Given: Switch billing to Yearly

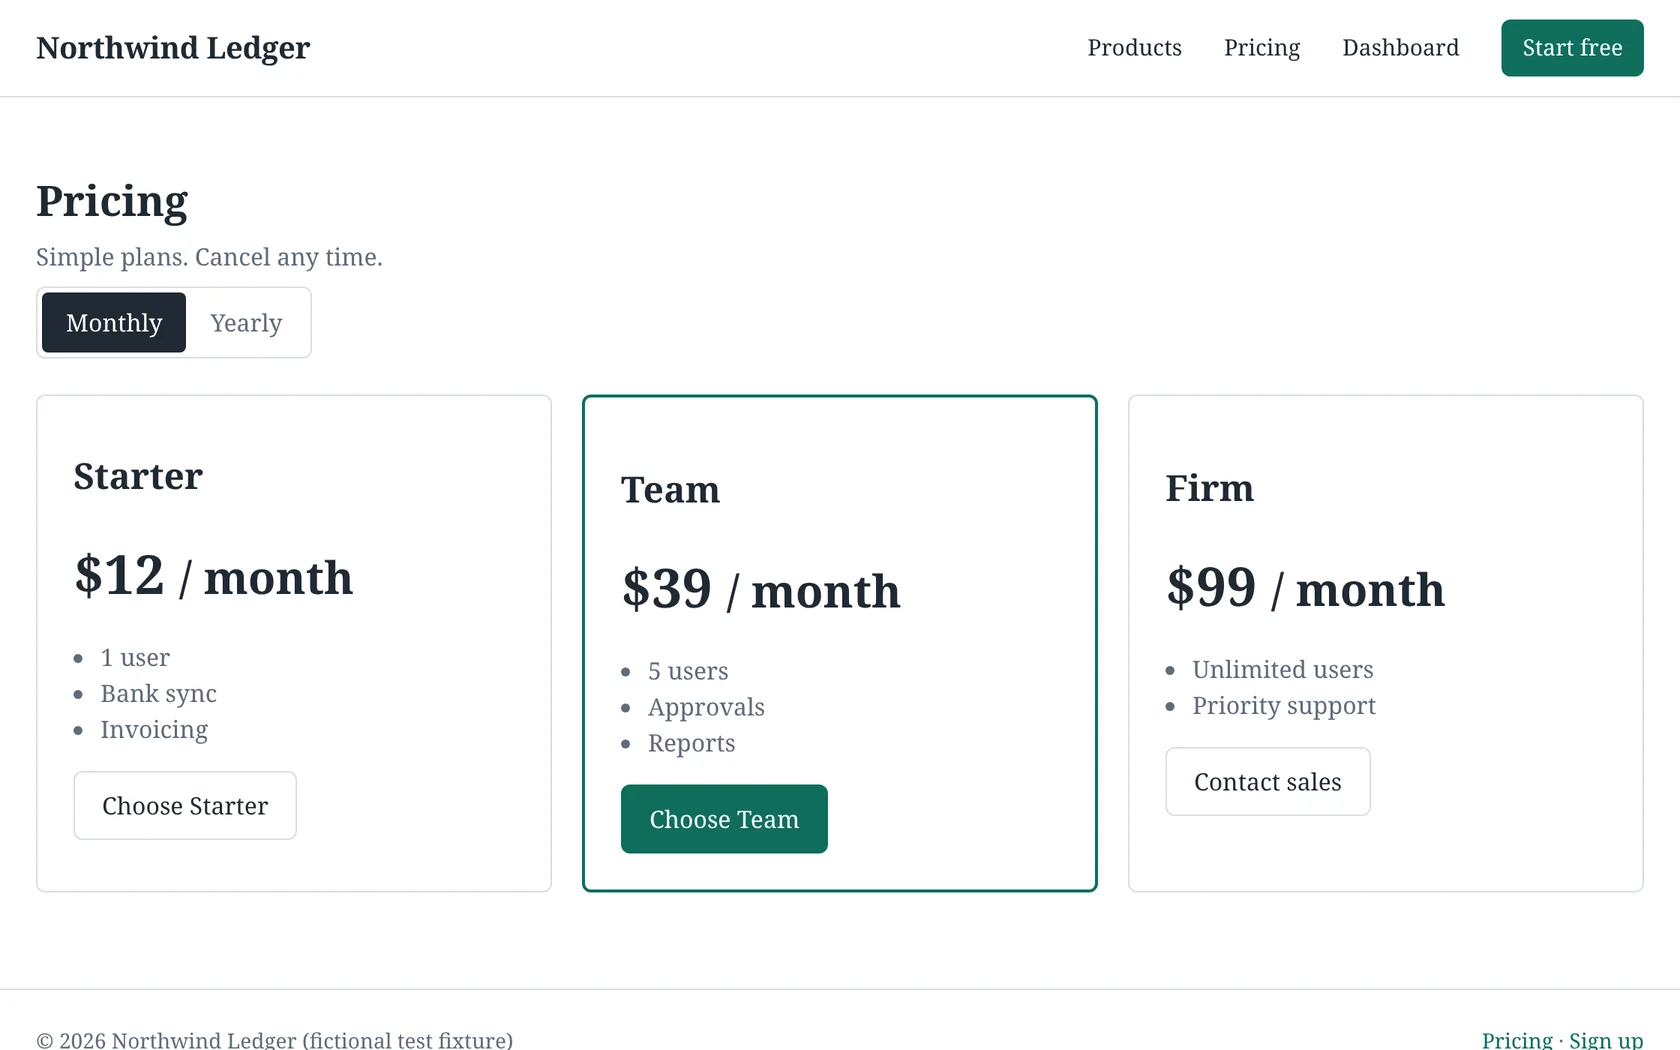Looking at the screenshot, I should click(x=246, y=322).
